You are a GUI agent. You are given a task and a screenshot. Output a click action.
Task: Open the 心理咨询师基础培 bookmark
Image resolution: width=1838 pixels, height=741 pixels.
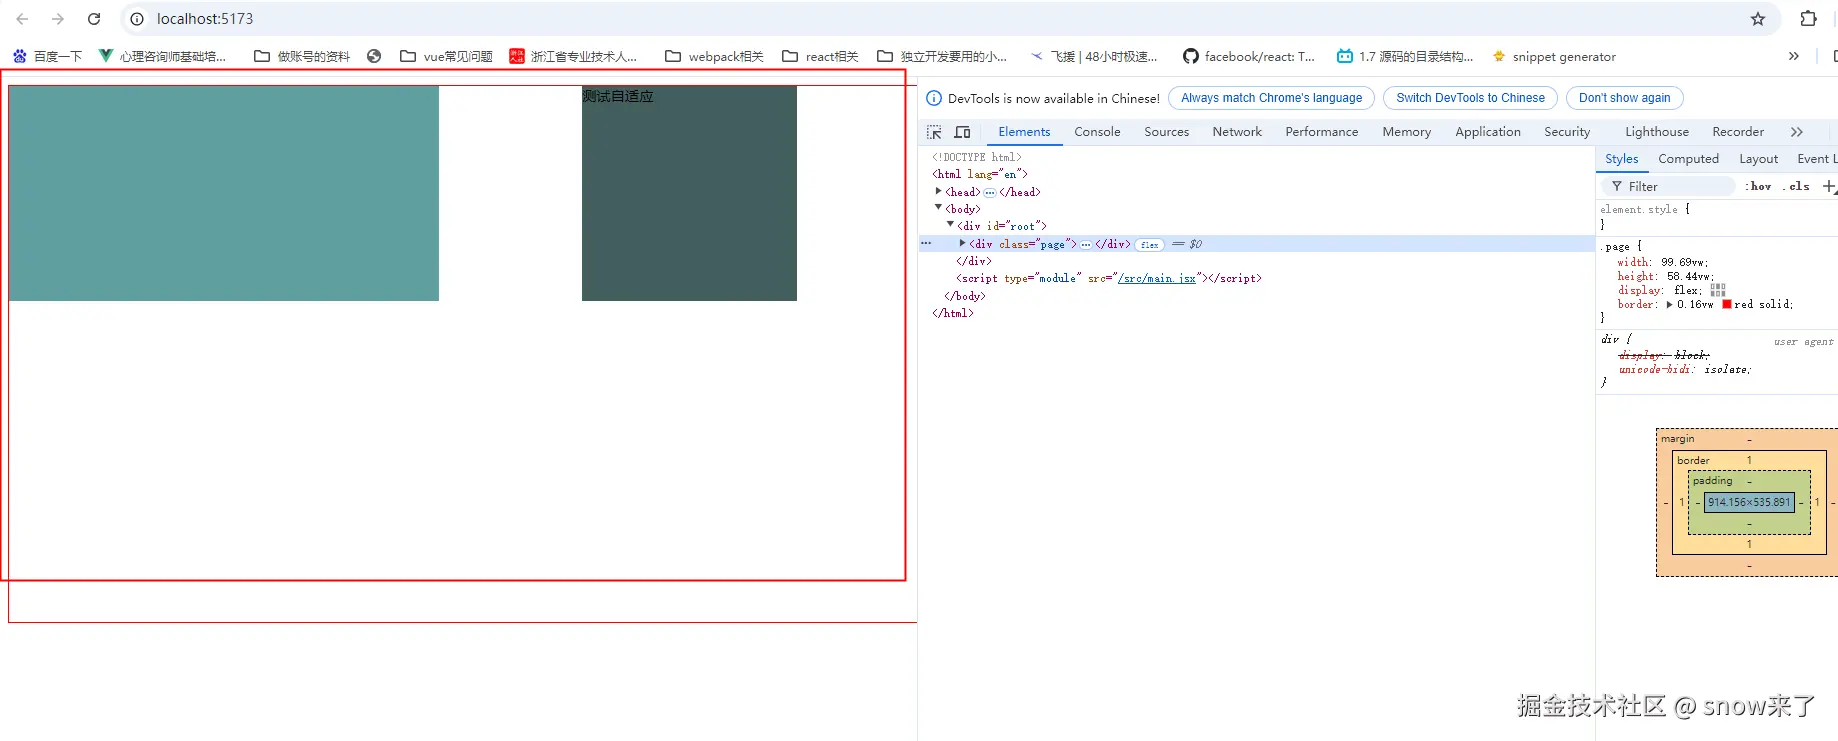coord(162,57)
